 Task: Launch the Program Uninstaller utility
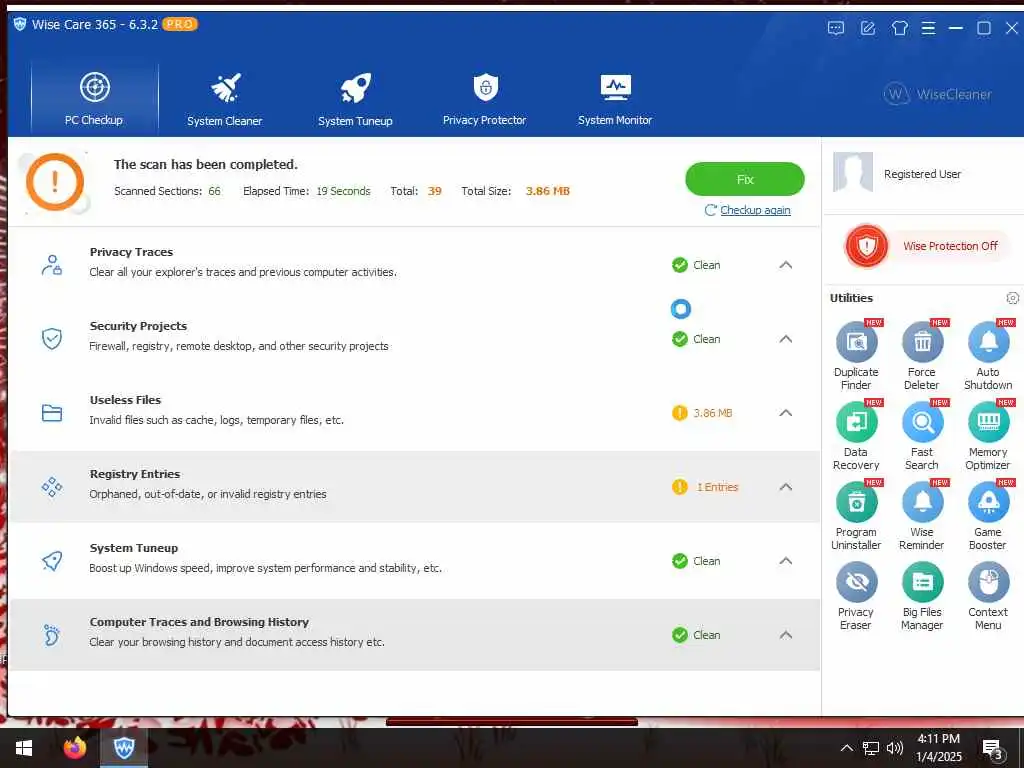pos(856,515)
